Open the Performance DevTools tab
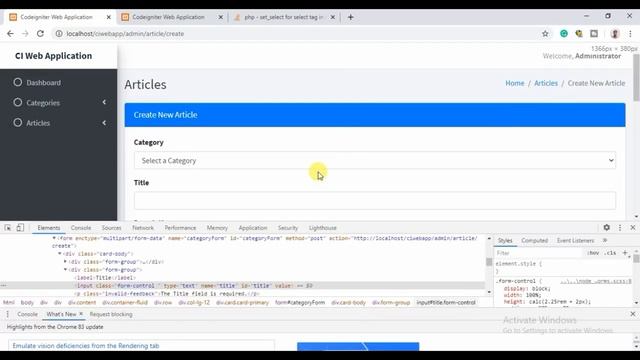640x360 pixels. [180, 228]
